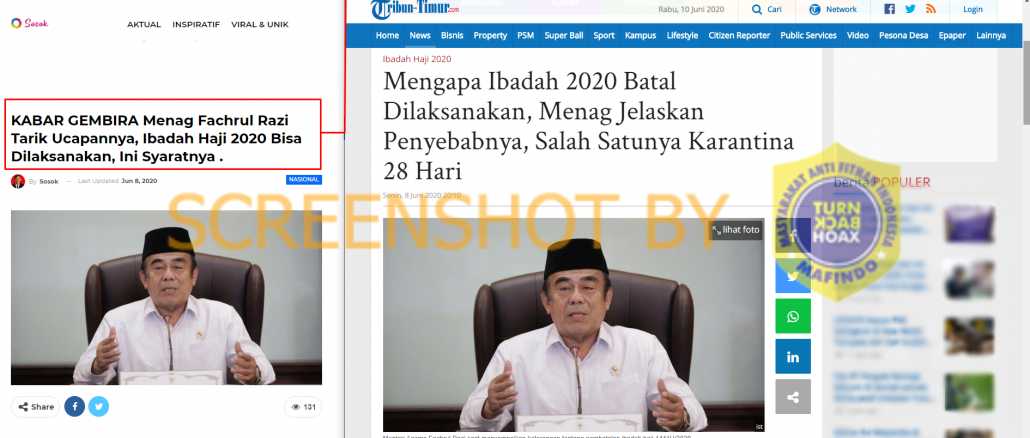Open the Sosok author name link

click(x=49, y=181)
